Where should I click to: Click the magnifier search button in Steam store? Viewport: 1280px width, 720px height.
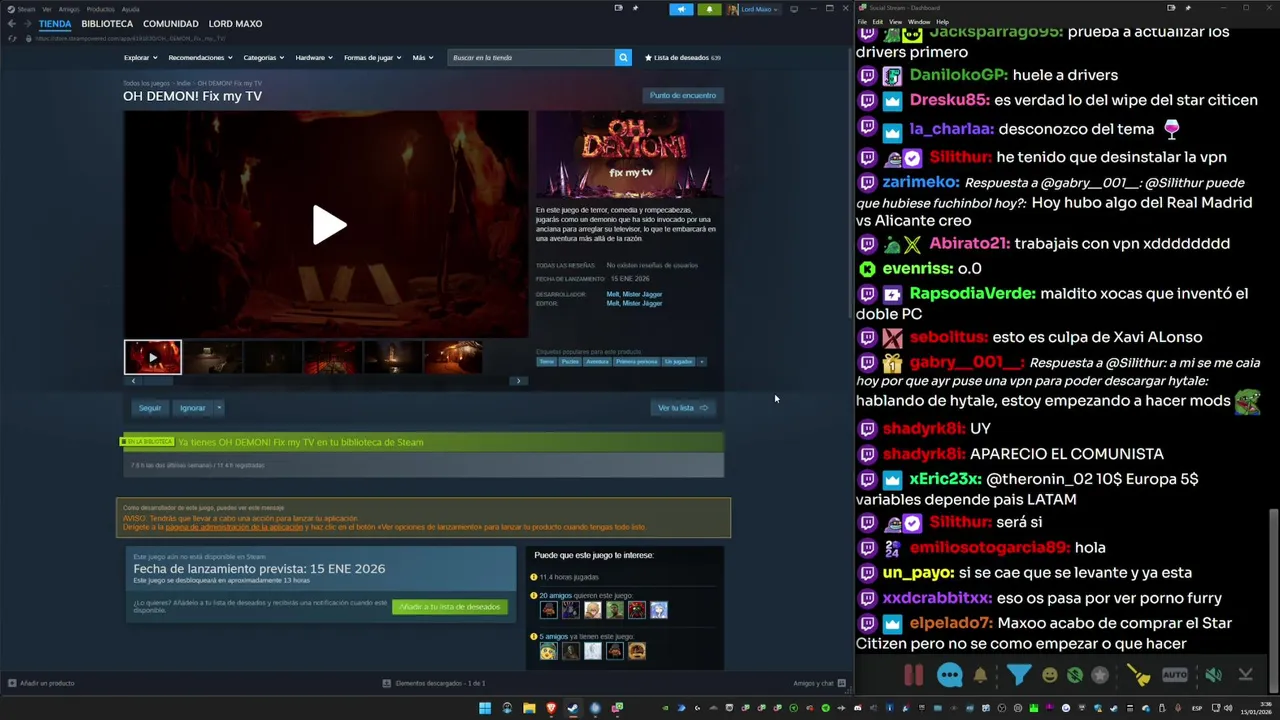point(623,58)
